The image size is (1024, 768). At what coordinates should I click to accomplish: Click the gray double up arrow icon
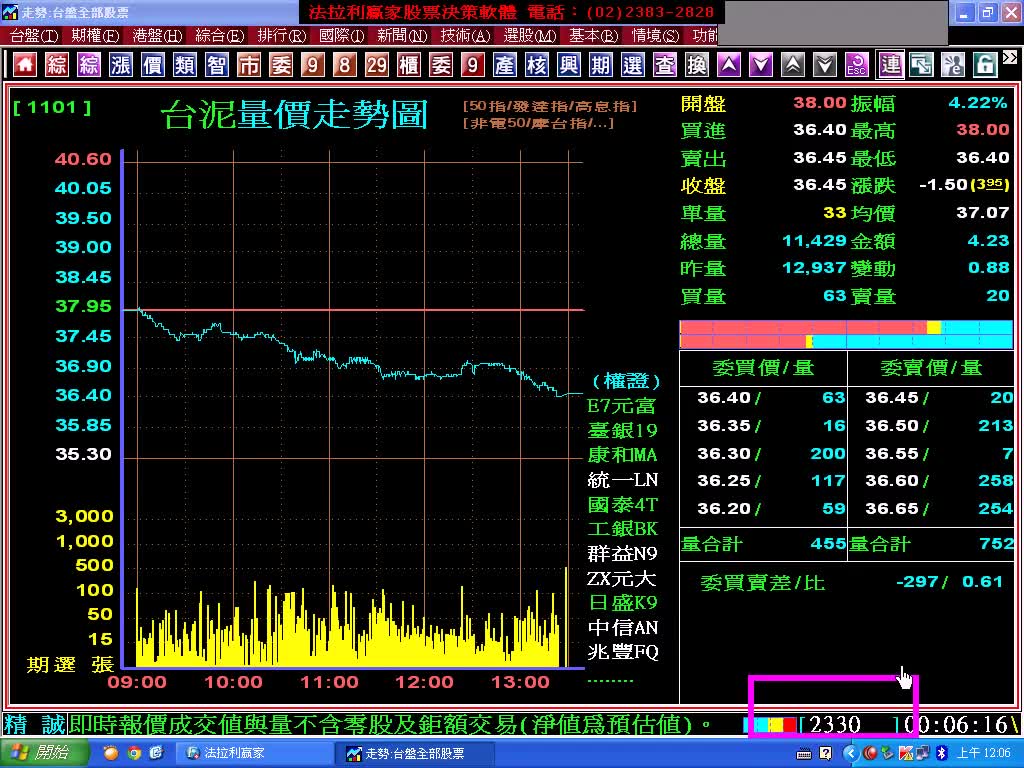pyautogui.click(x=793, y=65)
